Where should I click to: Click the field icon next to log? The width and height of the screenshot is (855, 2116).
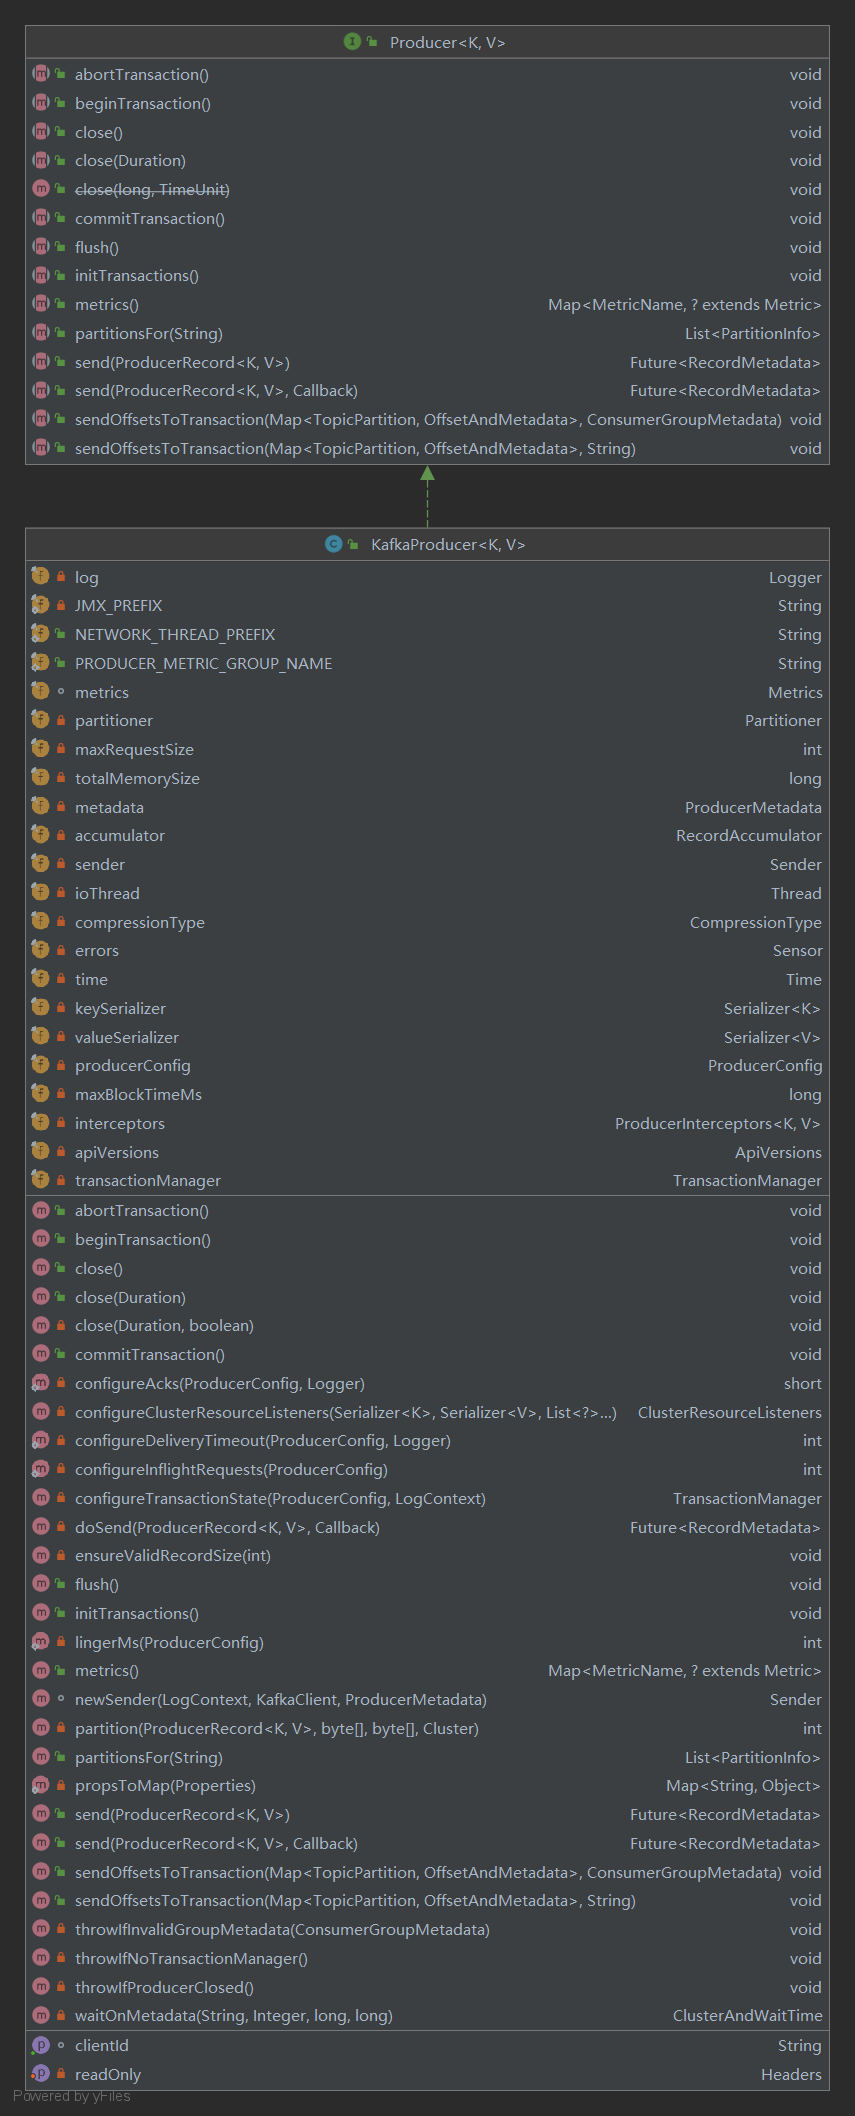tap(41, 577)
